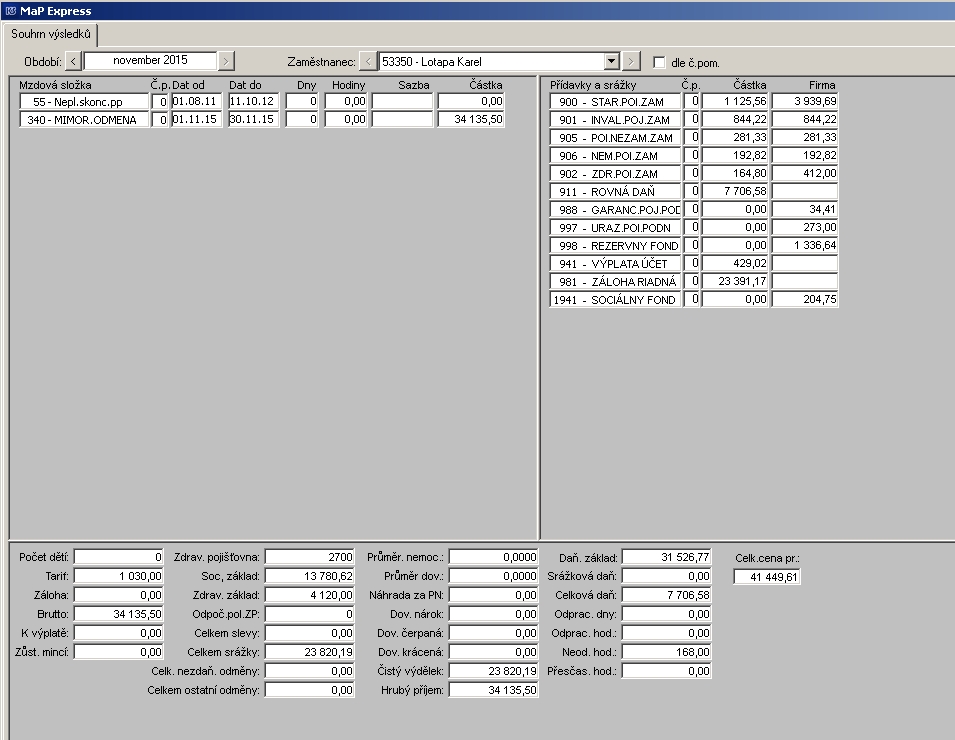Click the Daň. základ field 31 526,77
This screenshot has width=955, height=740.
[x=667, y=557]
